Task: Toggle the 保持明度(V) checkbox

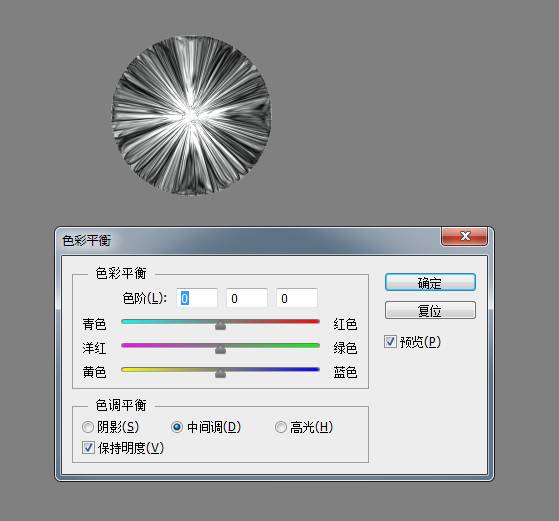Action: pos(88,447)
